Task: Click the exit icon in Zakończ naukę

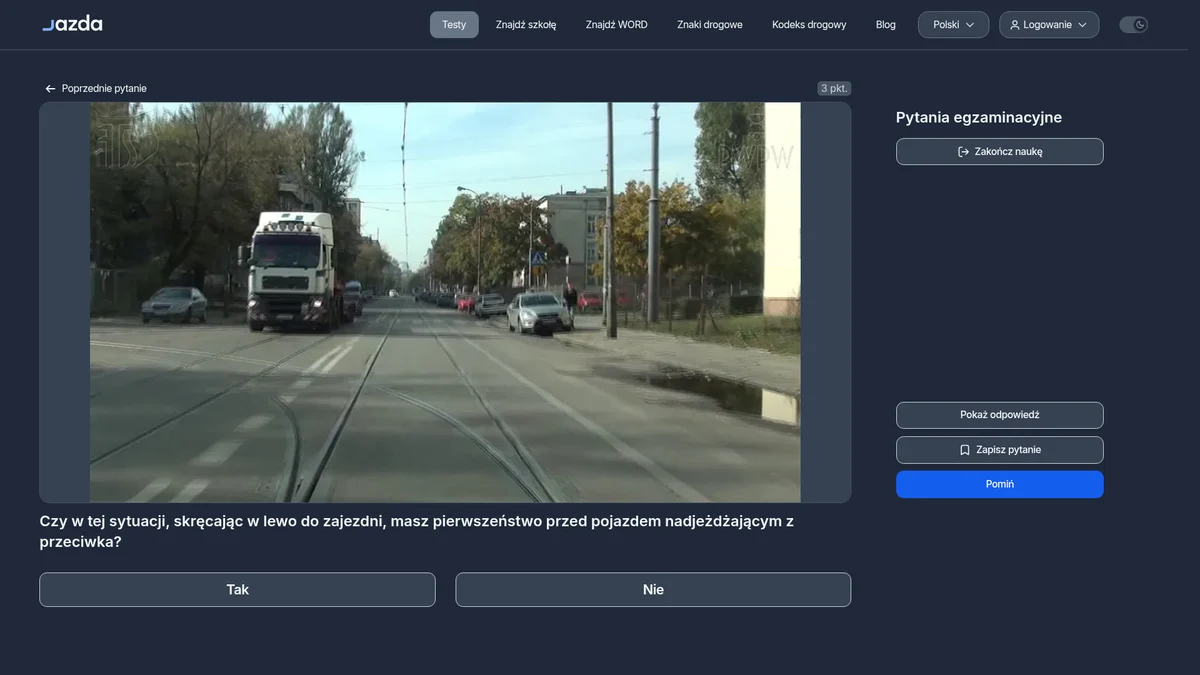Action: point(963,152)
